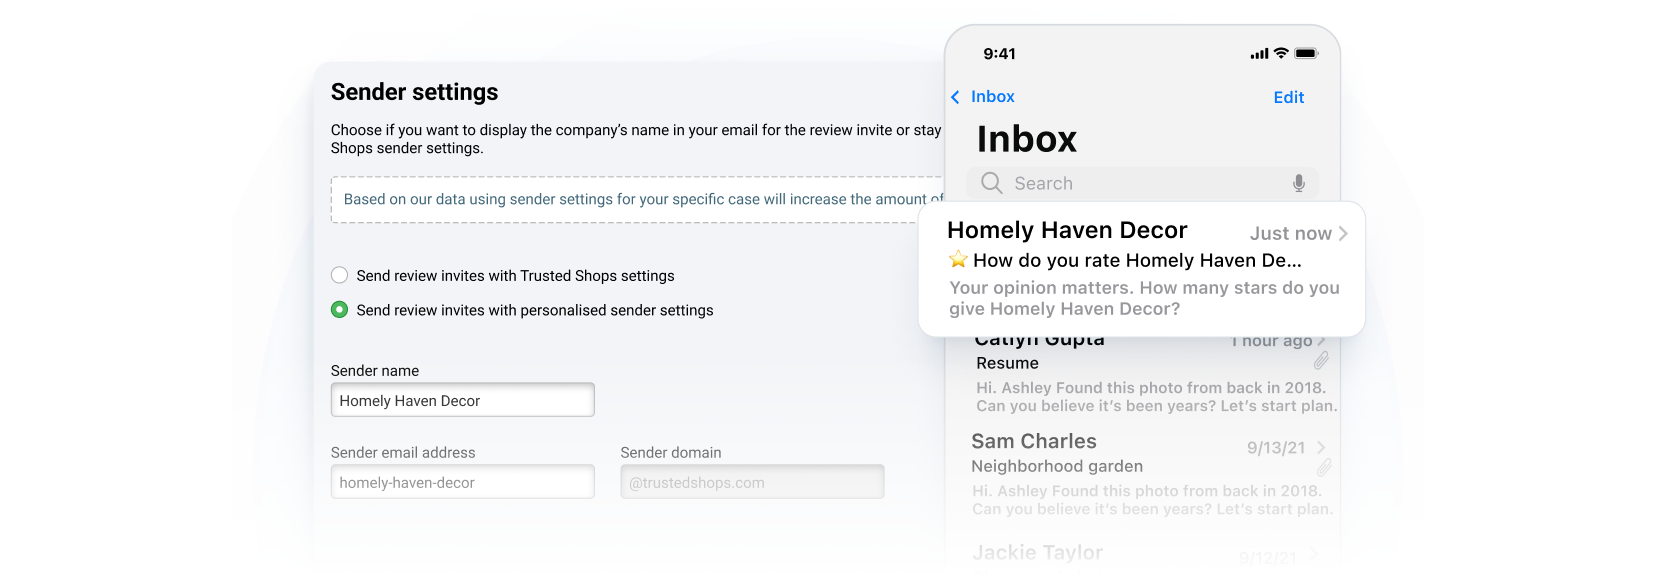
Task: Click the Sender email address field
Action: 462,482
